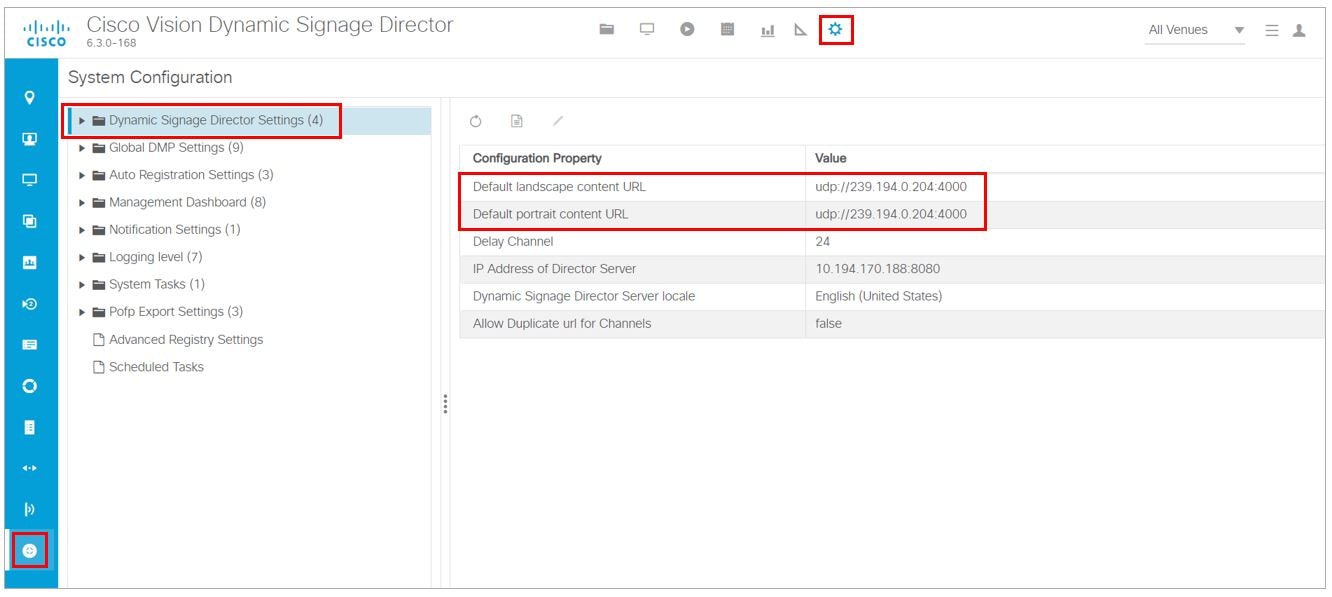The width and height of the screenshot is (1332, 597).
Task: Click the circular play icon in the toolbar
Action: pyautogui.click(x=687, y=29)
